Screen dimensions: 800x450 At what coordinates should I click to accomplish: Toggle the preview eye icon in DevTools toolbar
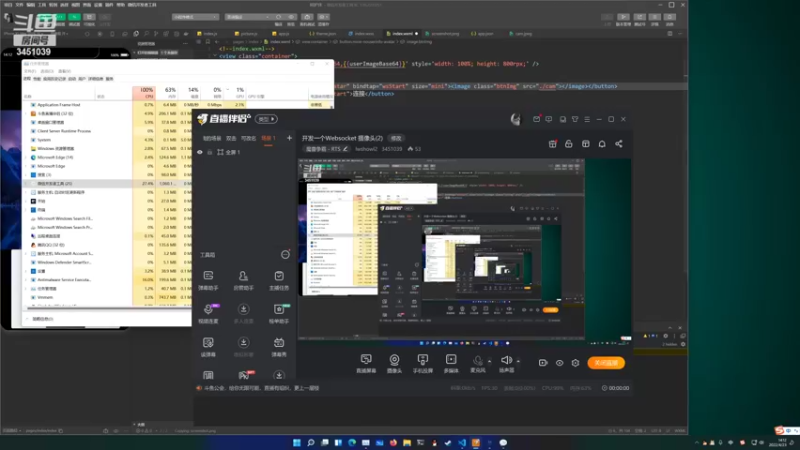point(291,17)
